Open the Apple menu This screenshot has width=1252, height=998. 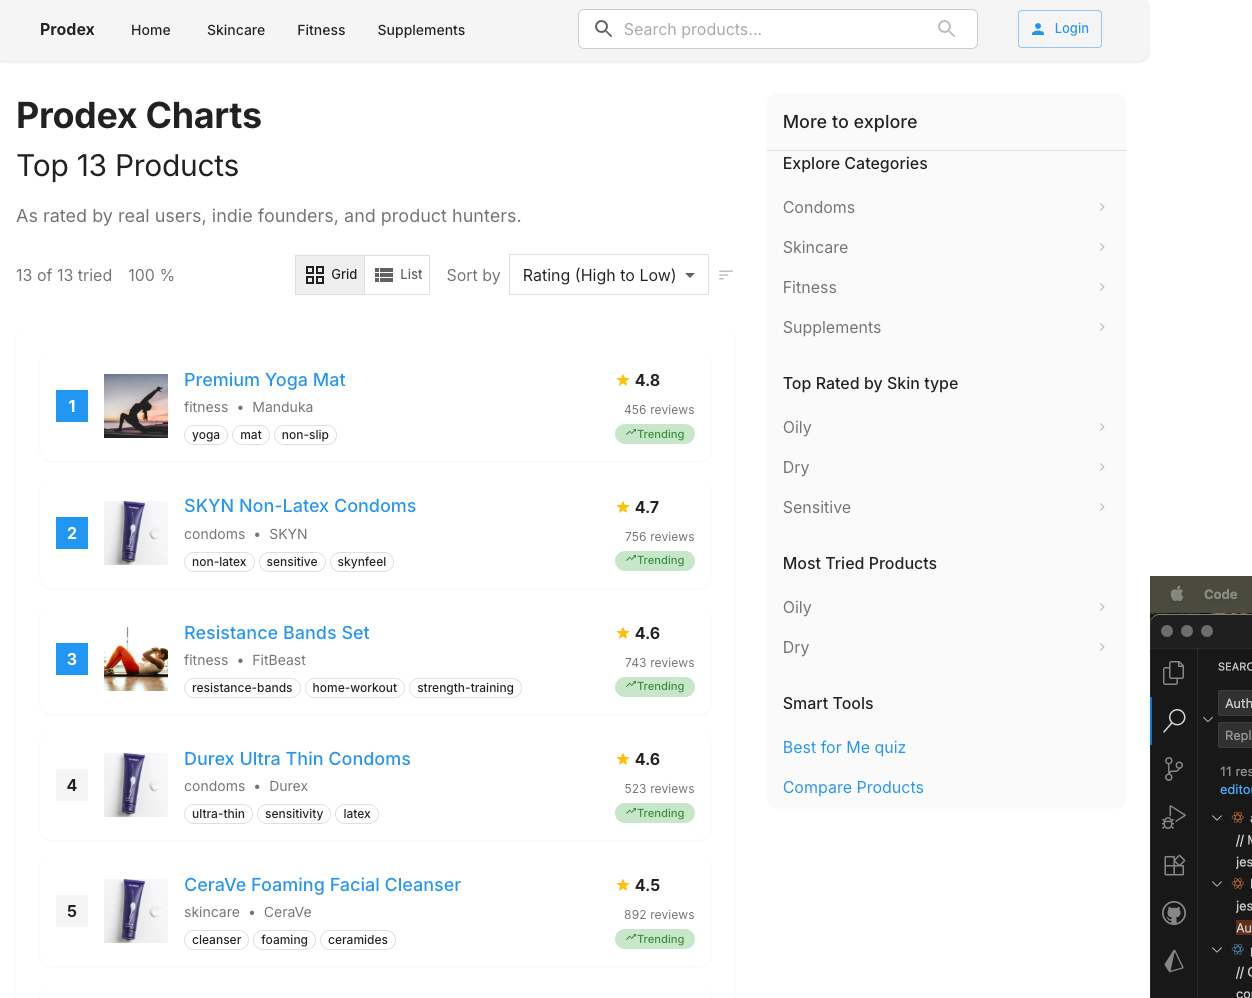coord(1177,594)
